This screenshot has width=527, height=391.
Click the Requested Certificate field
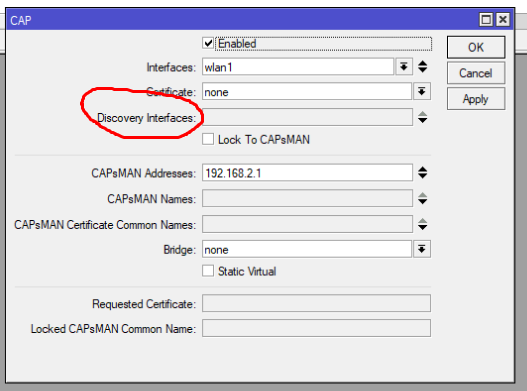click(x=316, y=303)
